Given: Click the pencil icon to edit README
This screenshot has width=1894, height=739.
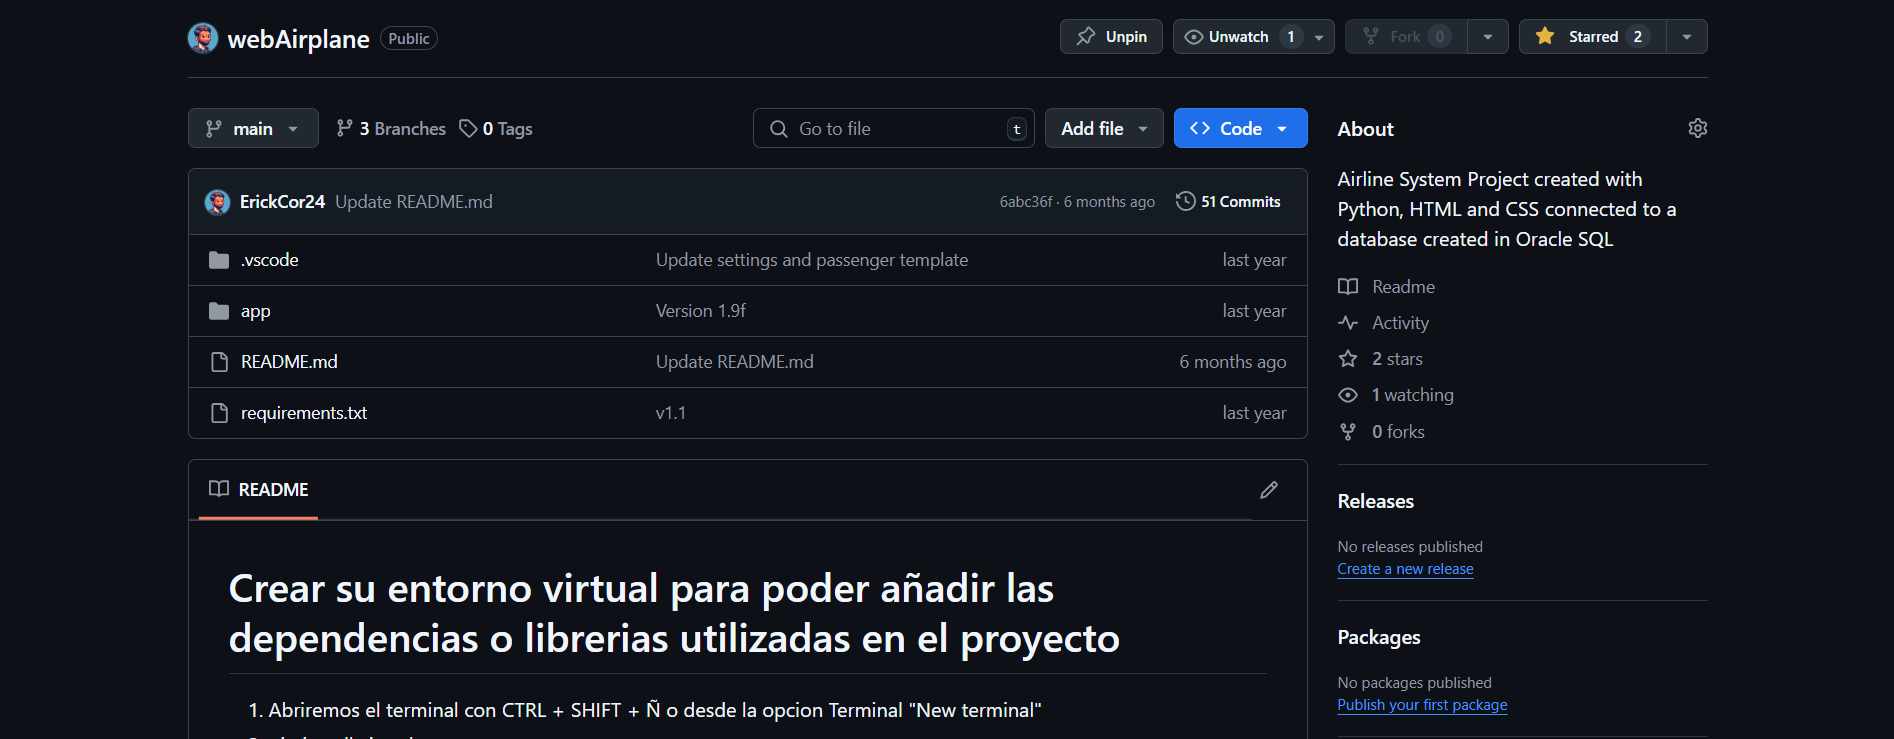Looking at the screenshot, I should click(x=1269, y=490).
